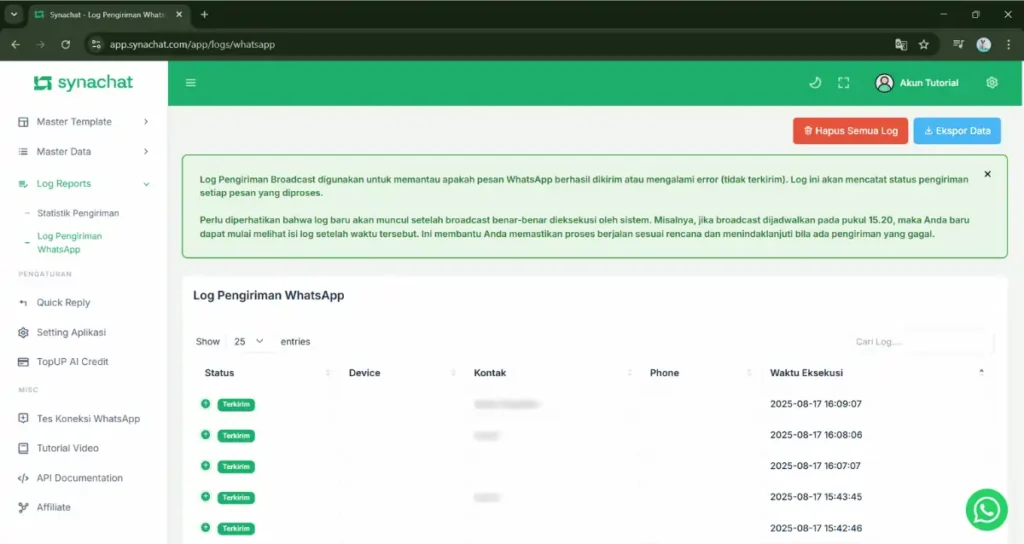Click the Setting Aplikasi gear icon
Viewport: 1024px width, 544px height.
coord(24,332)
